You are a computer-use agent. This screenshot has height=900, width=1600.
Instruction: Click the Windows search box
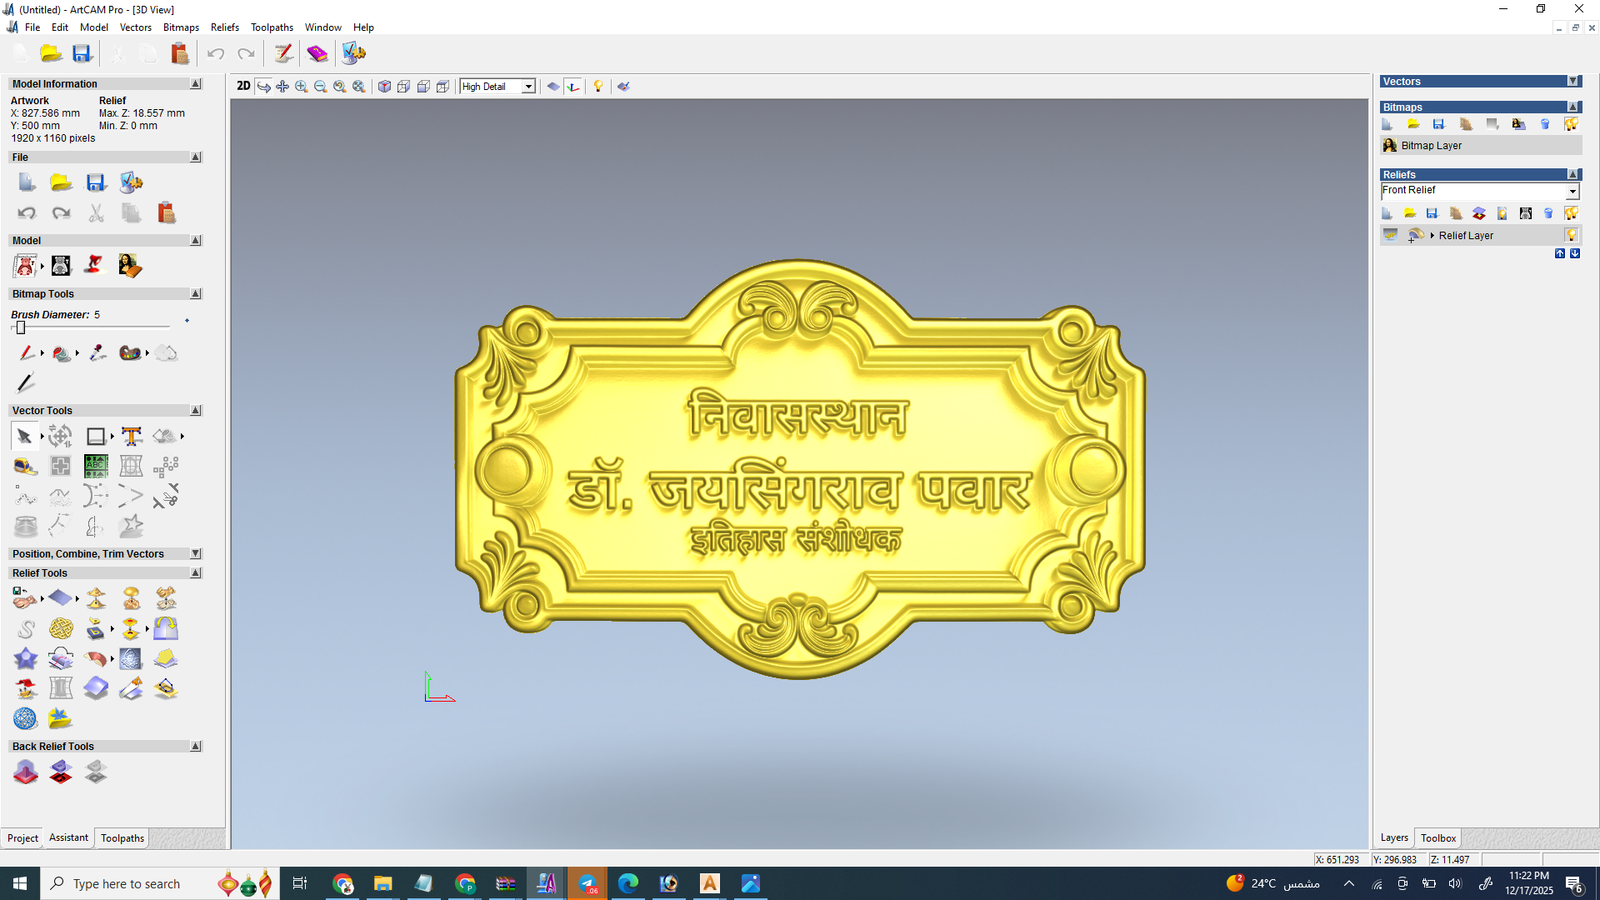pyautogui.click(x=127, y=884)
